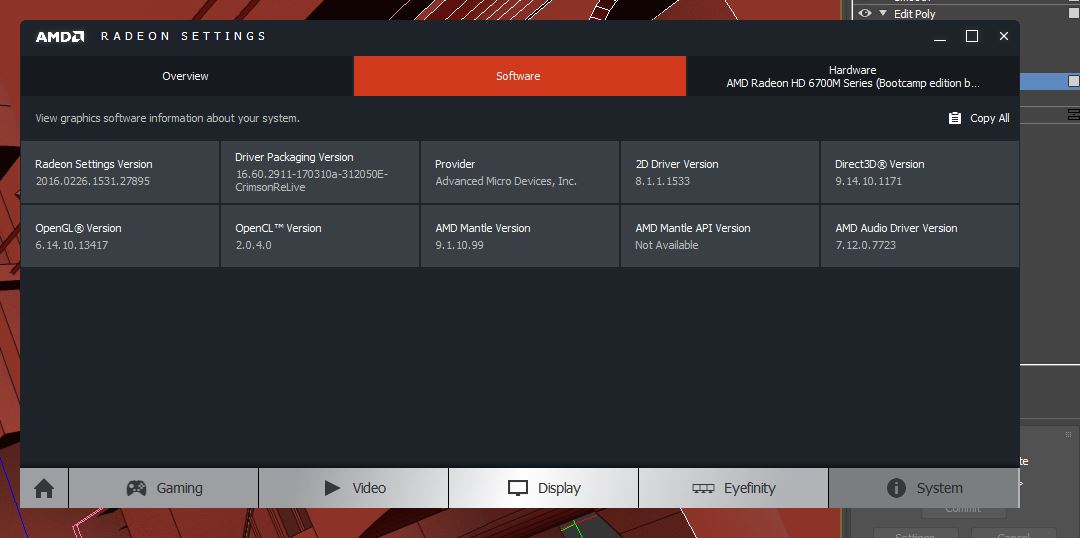Toggle eye icon for Edit Poly modifier

click(x=865, y=13)
